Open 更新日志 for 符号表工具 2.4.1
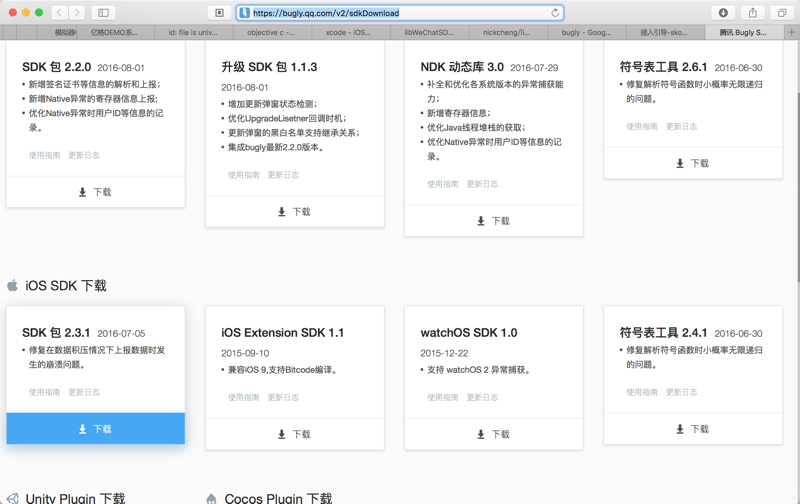 click(681, 392)
